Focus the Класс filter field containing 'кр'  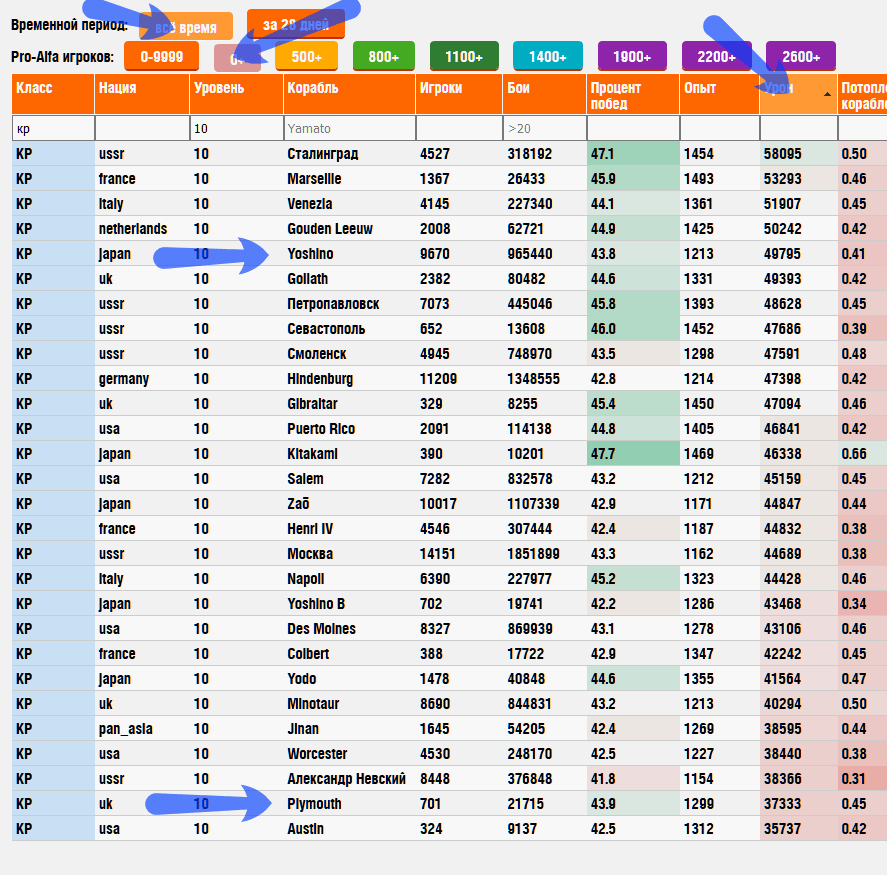point(53,128)
